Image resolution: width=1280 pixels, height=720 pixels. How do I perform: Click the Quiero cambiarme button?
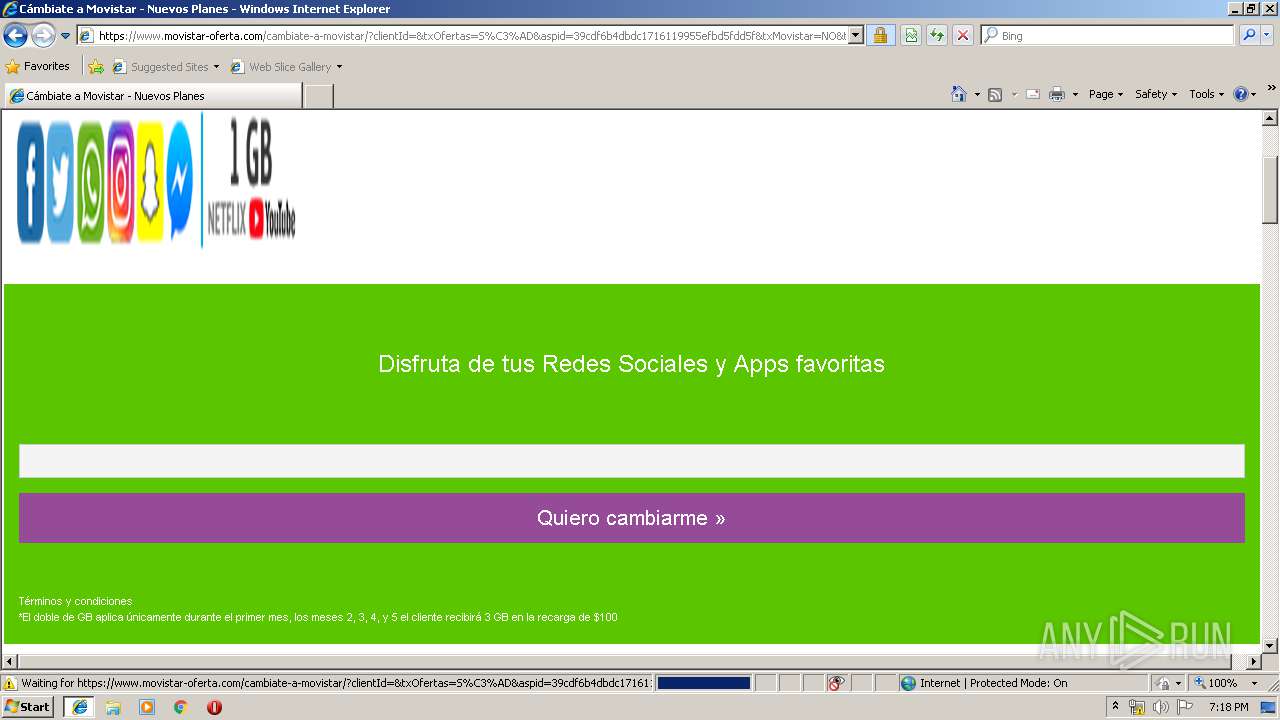point(631,518)
